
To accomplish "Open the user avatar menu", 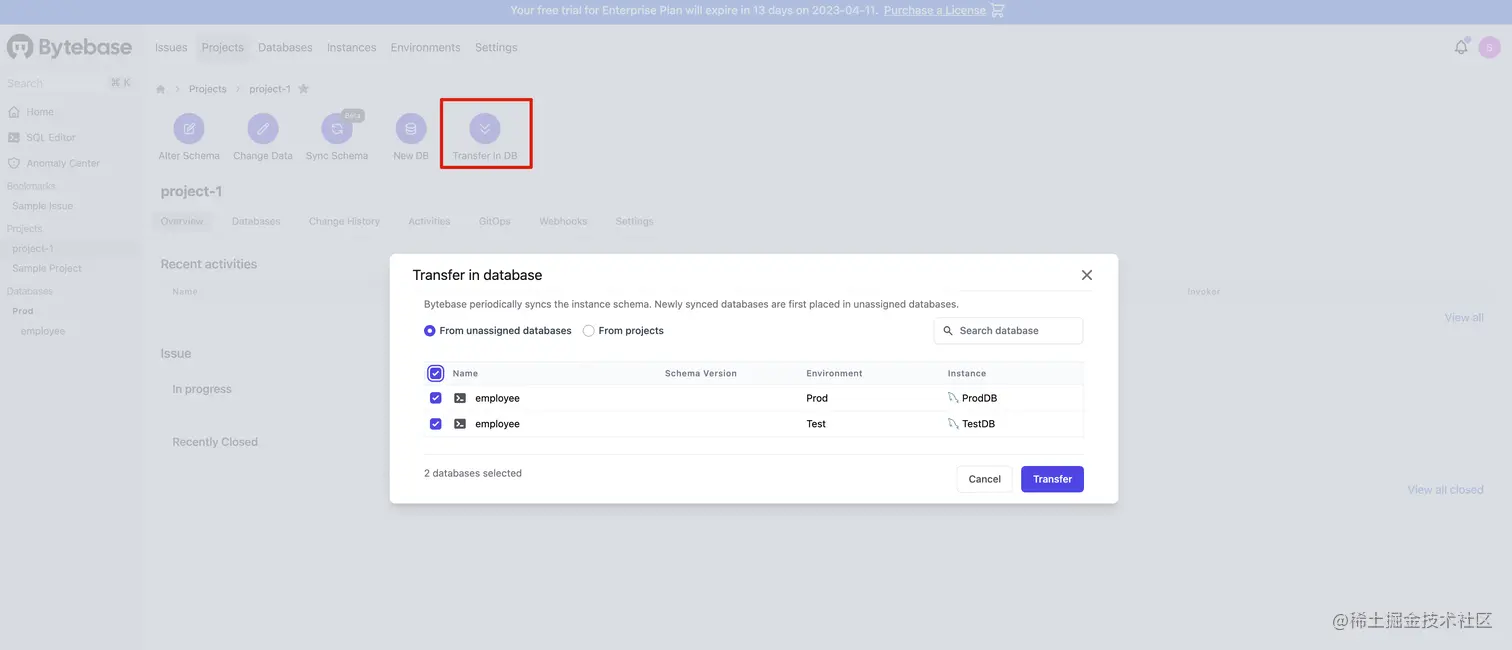I will 1490,47.
